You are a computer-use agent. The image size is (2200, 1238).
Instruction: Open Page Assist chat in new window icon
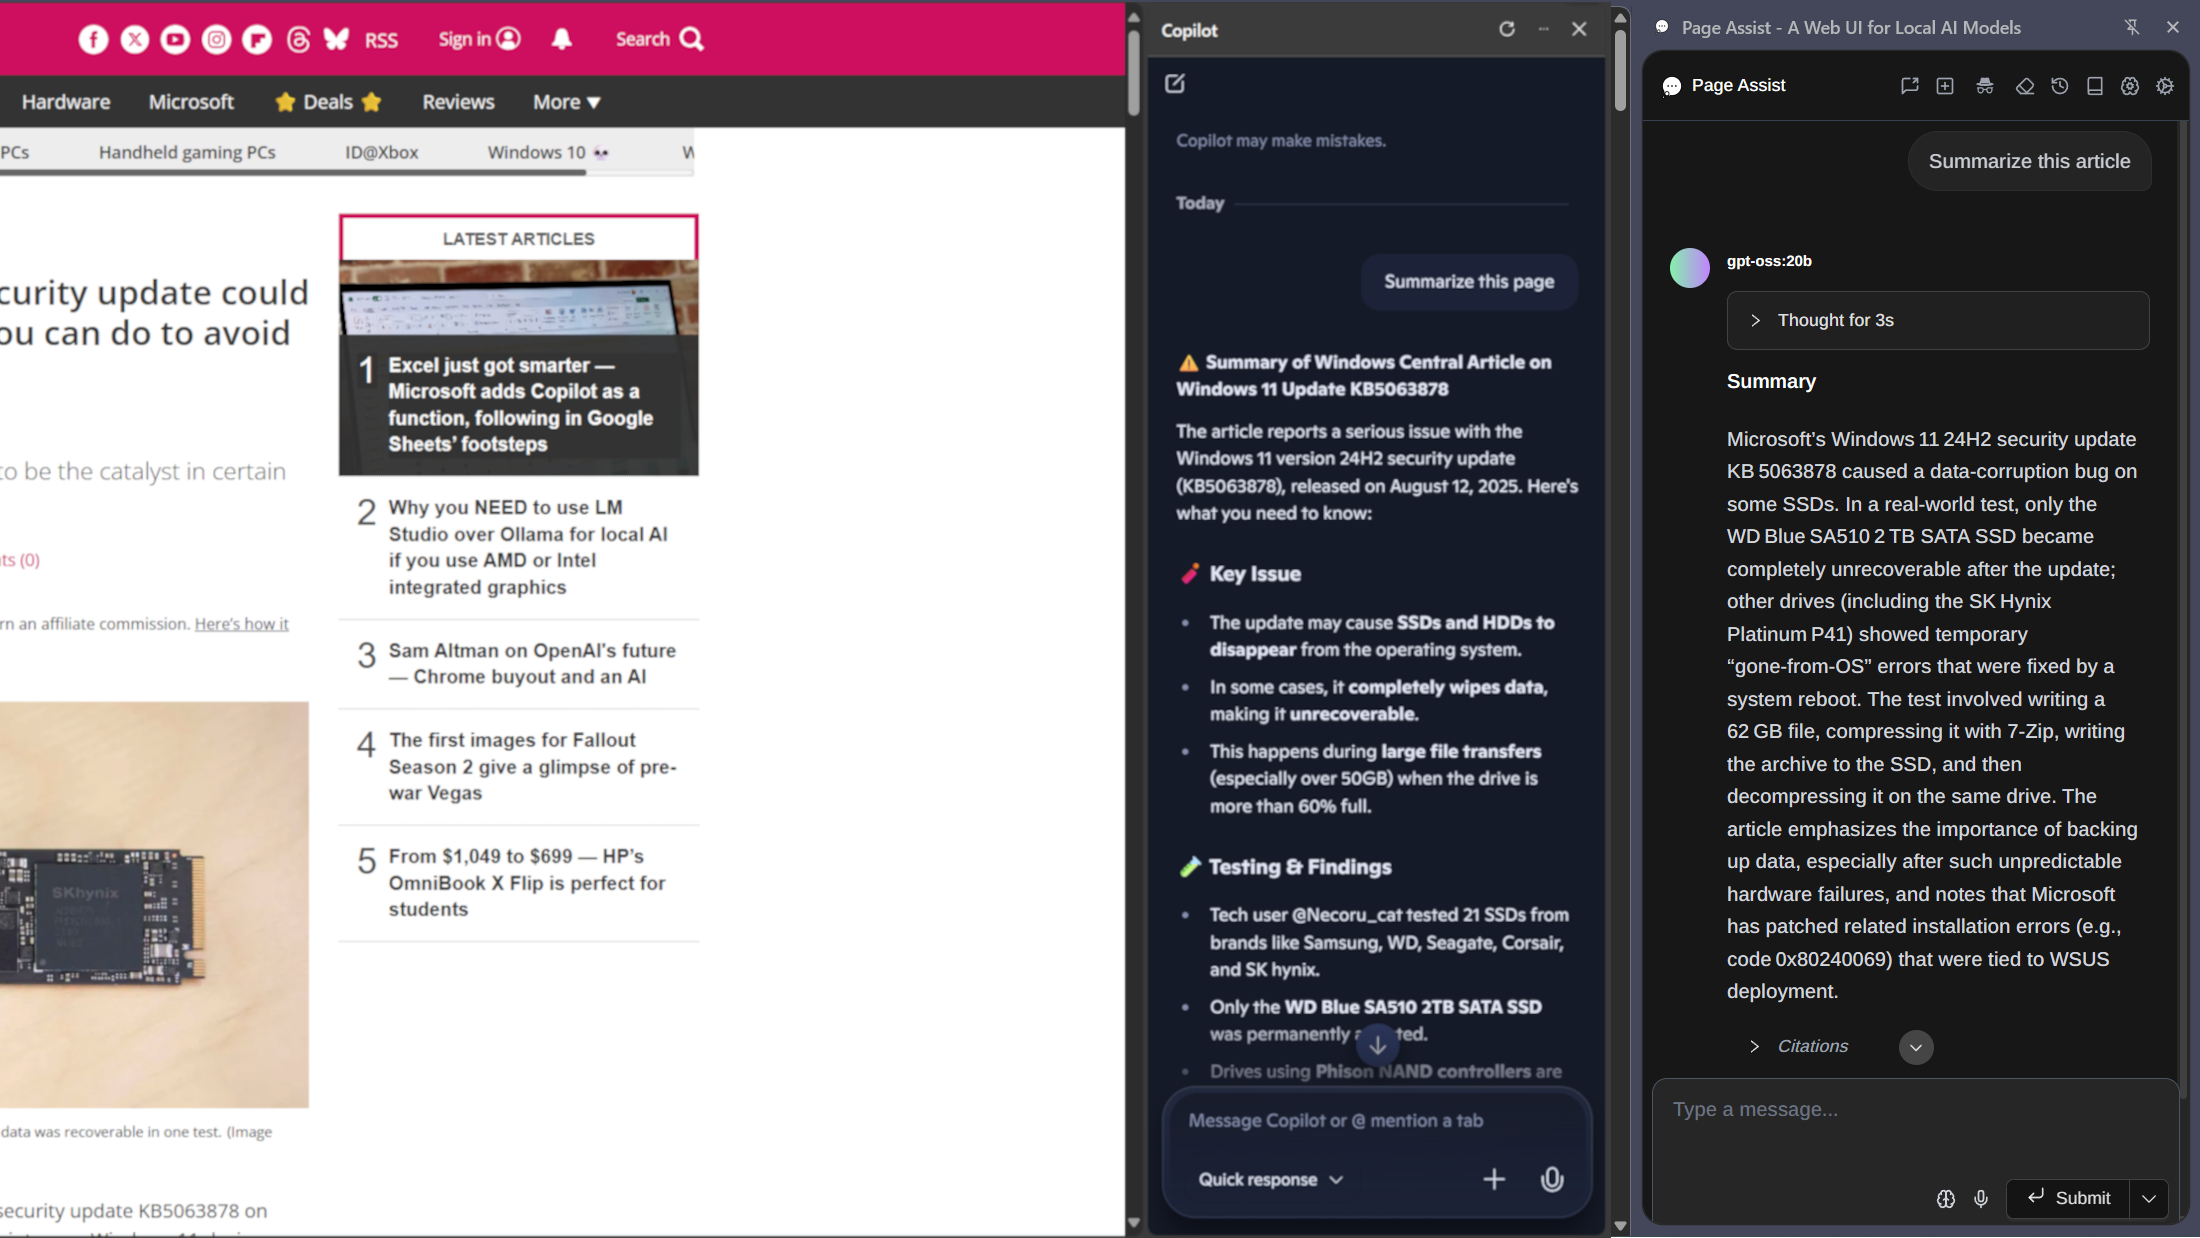1909,86
